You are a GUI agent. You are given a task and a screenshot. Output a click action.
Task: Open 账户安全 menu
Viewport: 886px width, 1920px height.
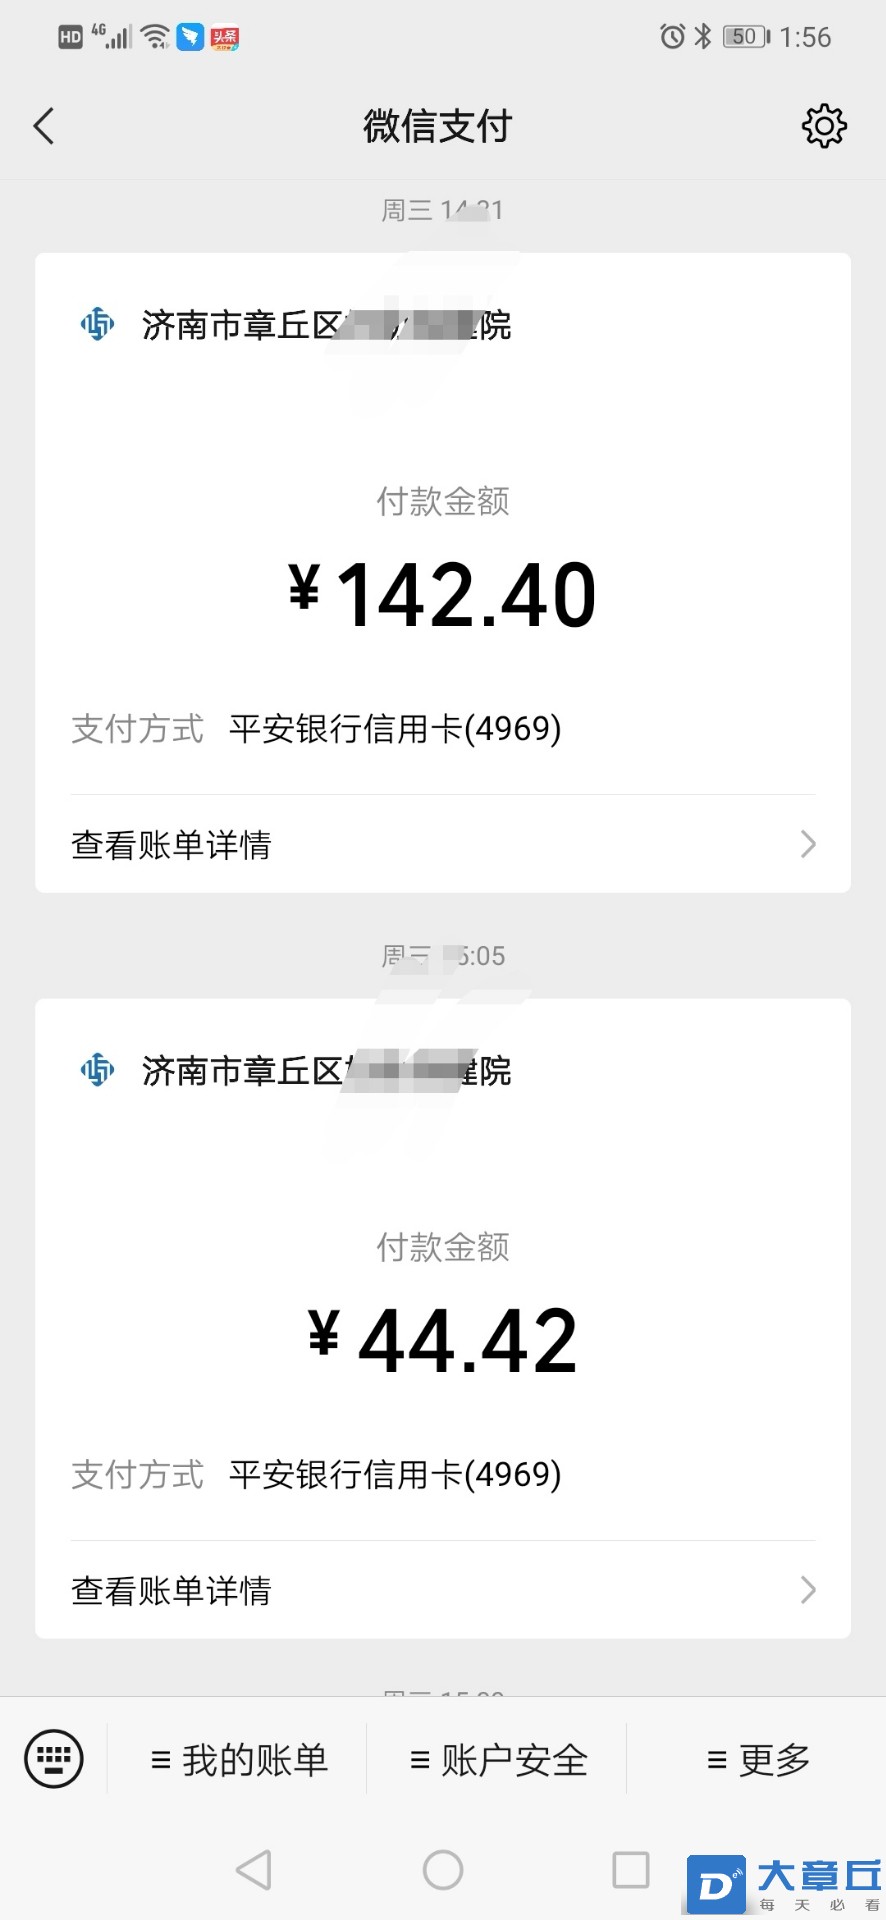coord(498,1759)
